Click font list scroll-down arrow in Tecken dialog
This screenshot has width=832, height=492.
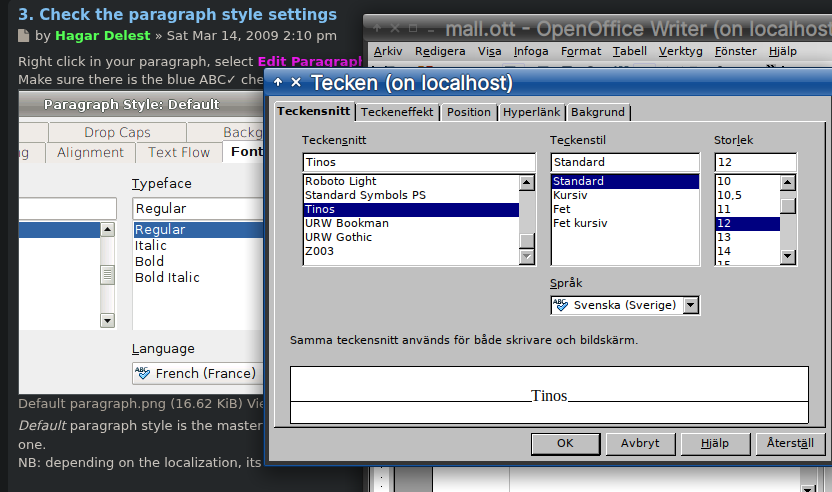point(527,257)
